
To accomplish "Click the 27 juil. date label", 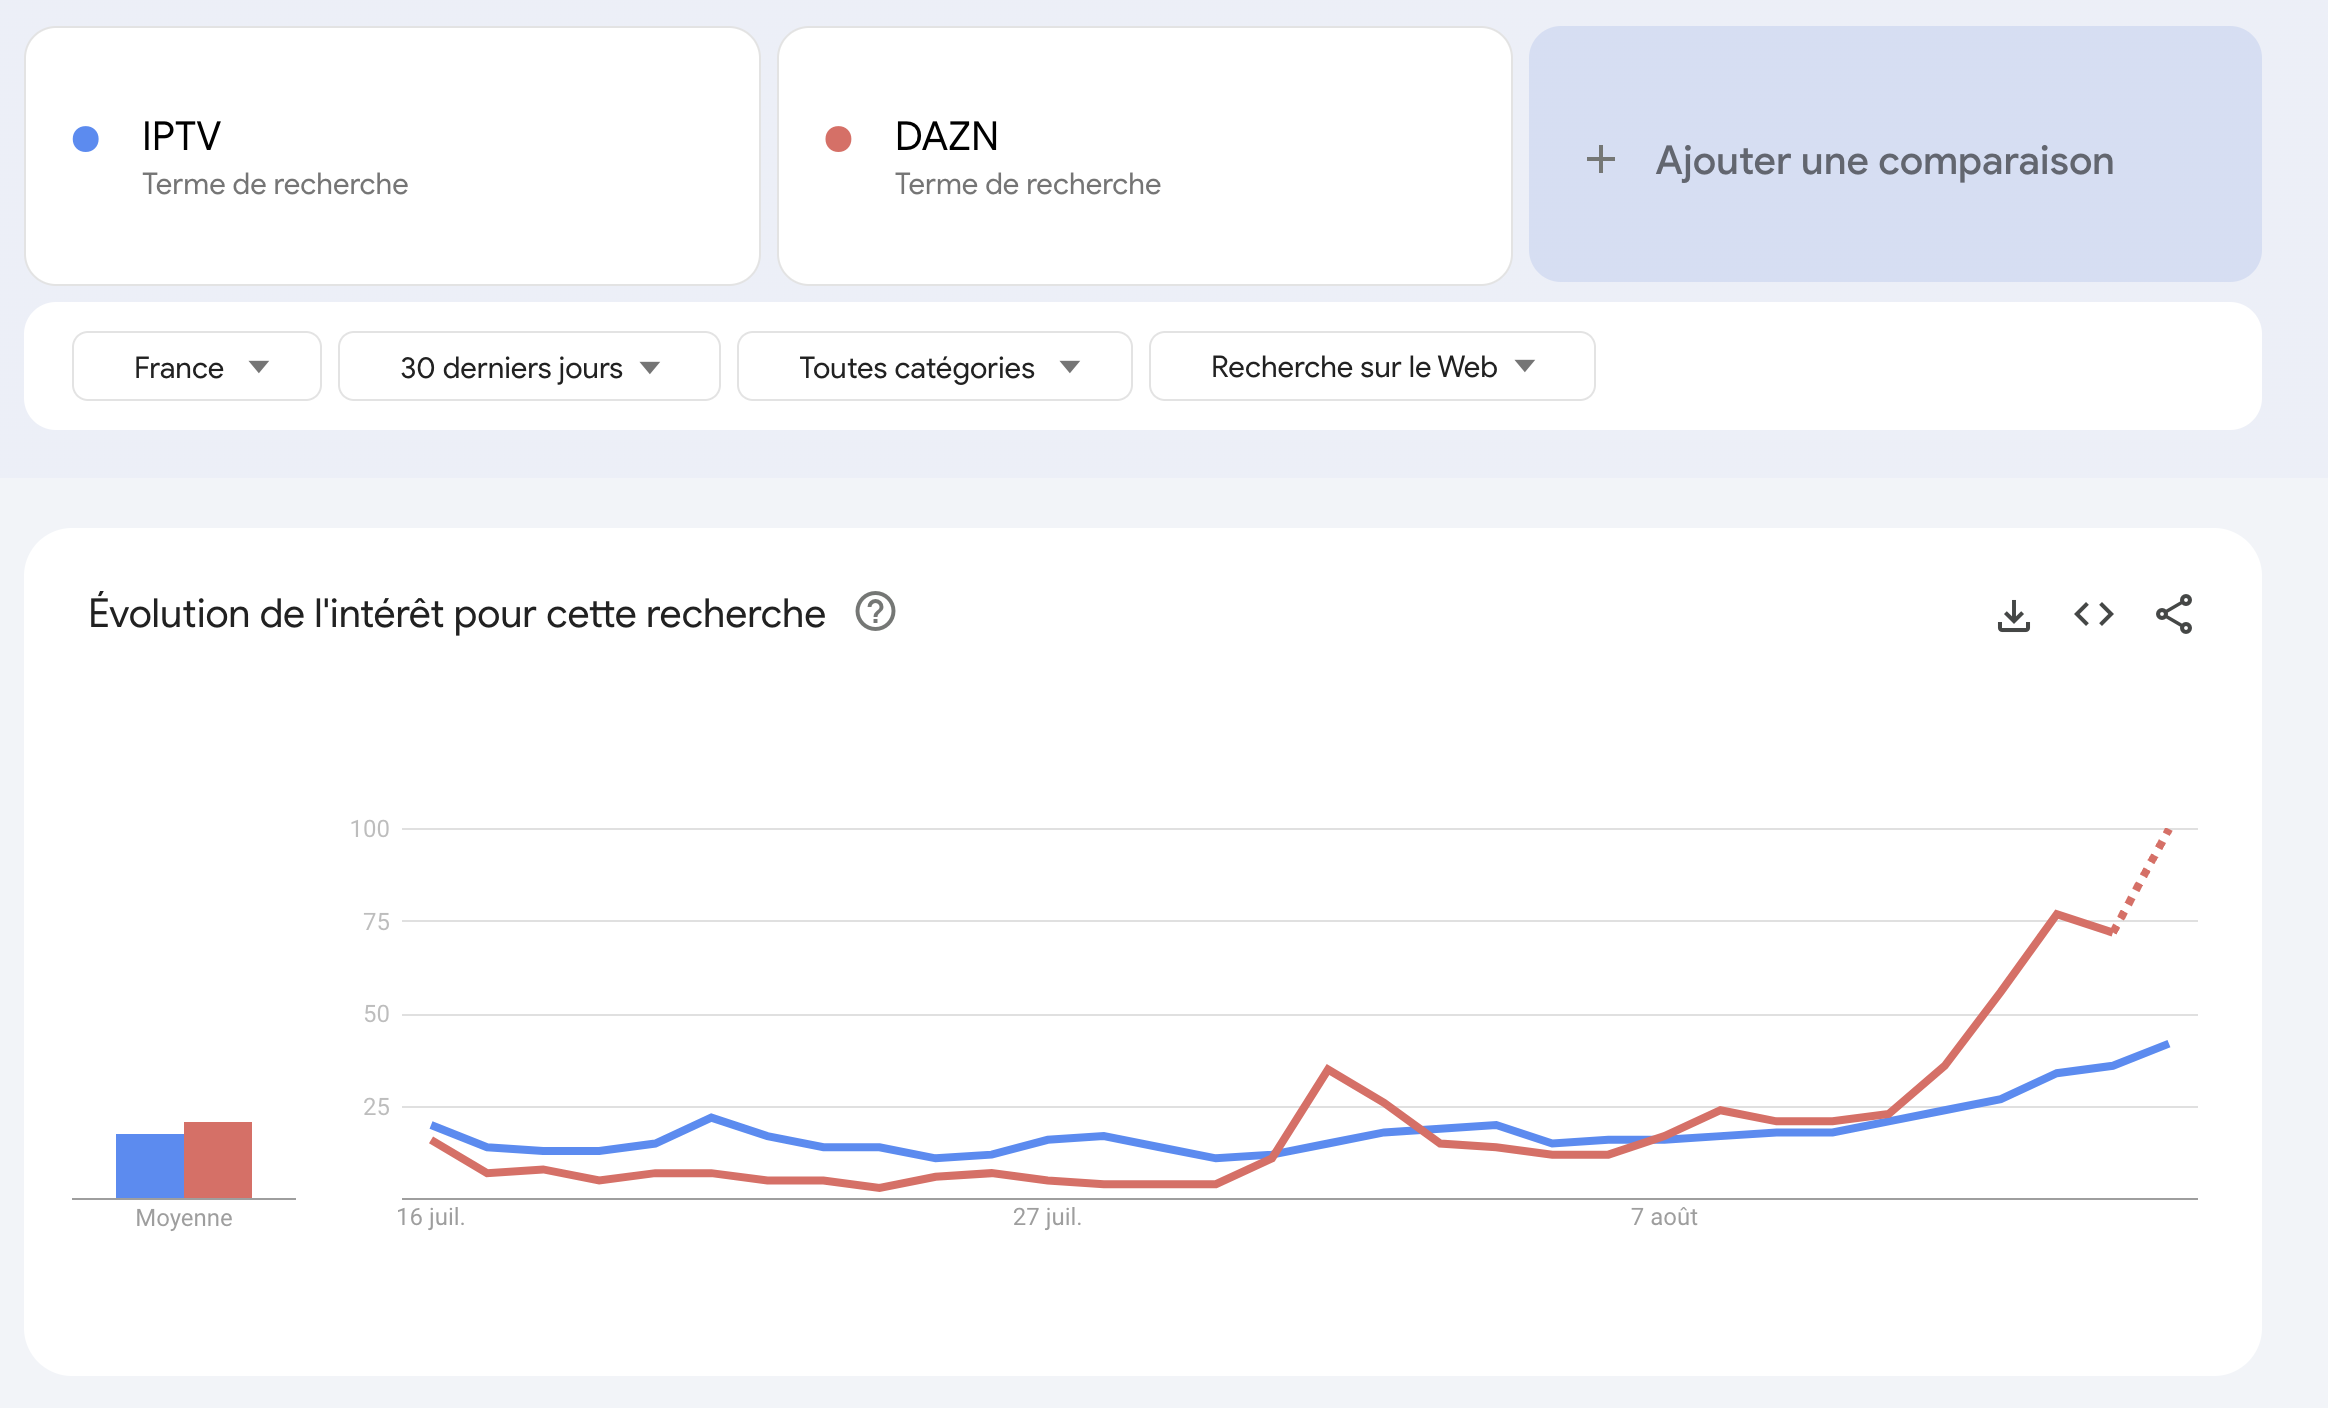I will [1047, 1217].
